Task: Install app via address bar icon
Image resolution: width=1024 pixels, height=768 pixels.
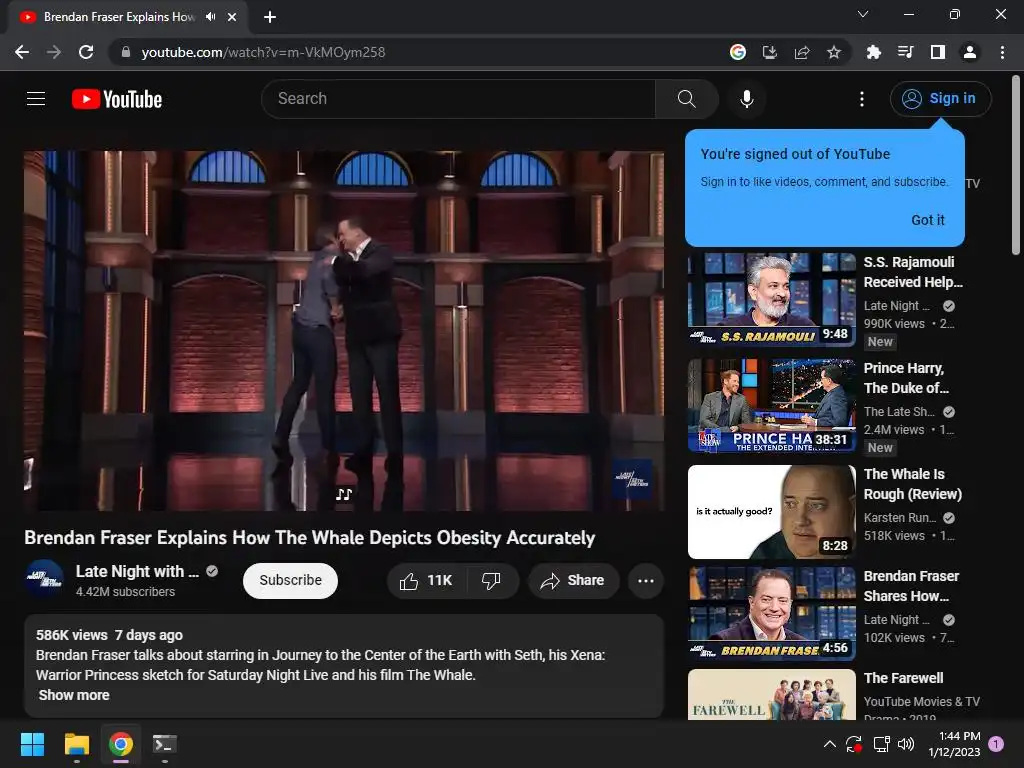Action: click(770, 52)
